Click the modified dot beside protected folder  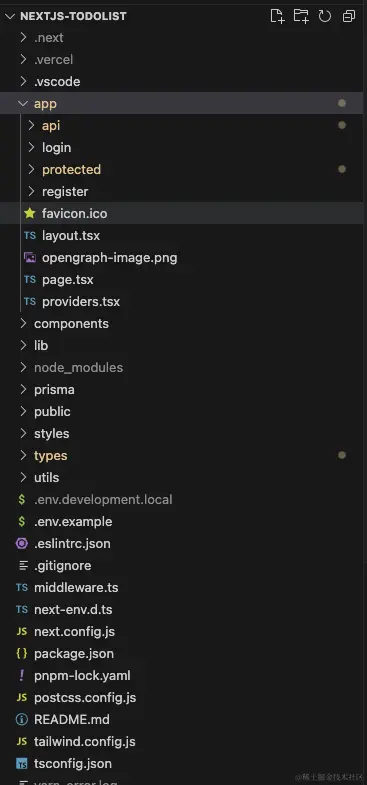(x=342, y=169)
